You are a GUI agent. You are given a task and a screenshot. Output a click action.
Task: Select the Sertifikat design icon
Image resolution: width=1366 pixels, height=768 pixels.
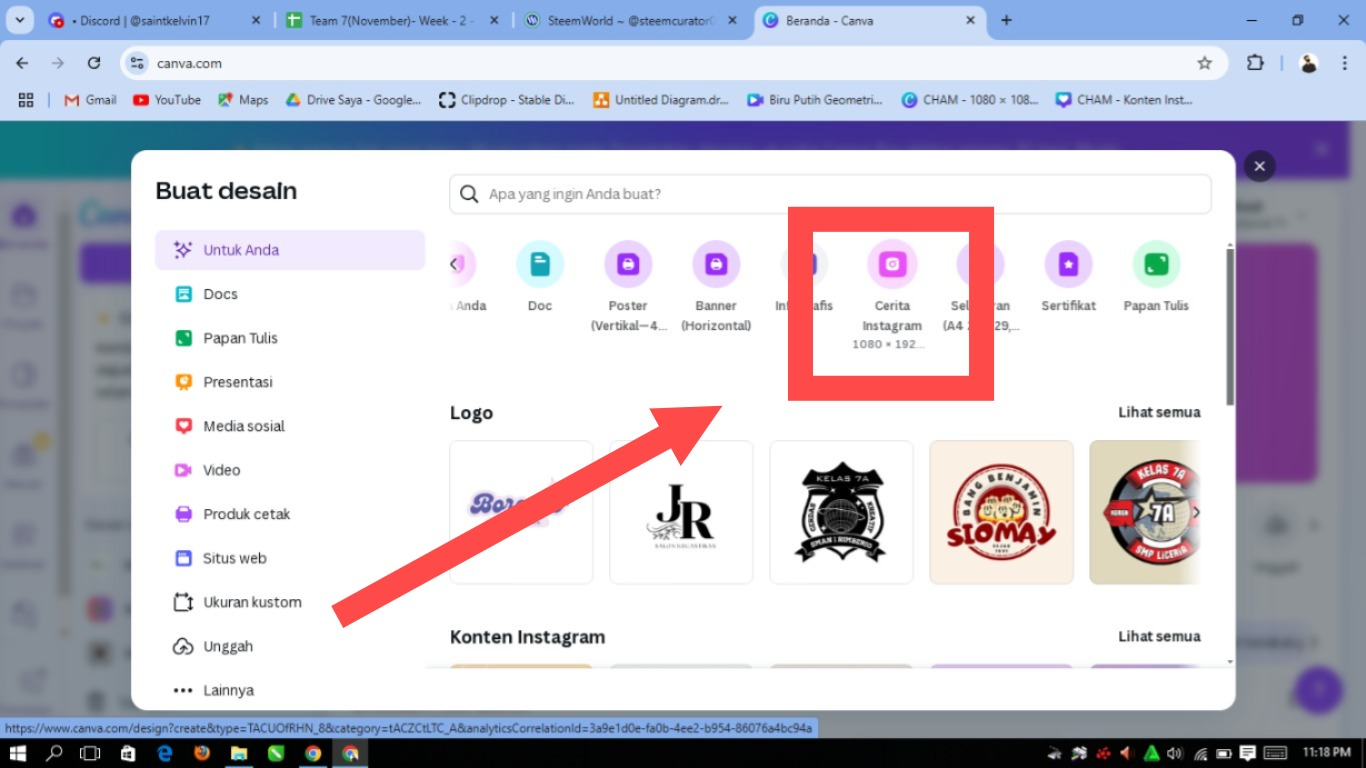point(1068,265)
